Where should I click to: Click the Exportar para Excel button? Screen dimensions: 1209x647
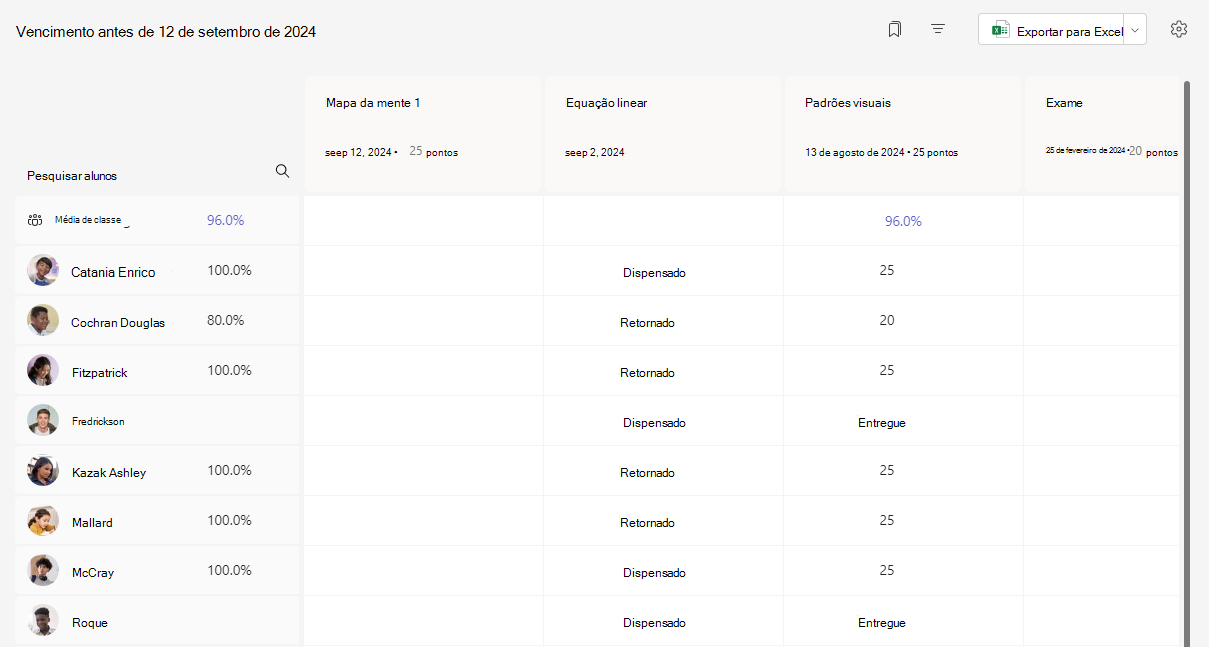point(1051,30)
